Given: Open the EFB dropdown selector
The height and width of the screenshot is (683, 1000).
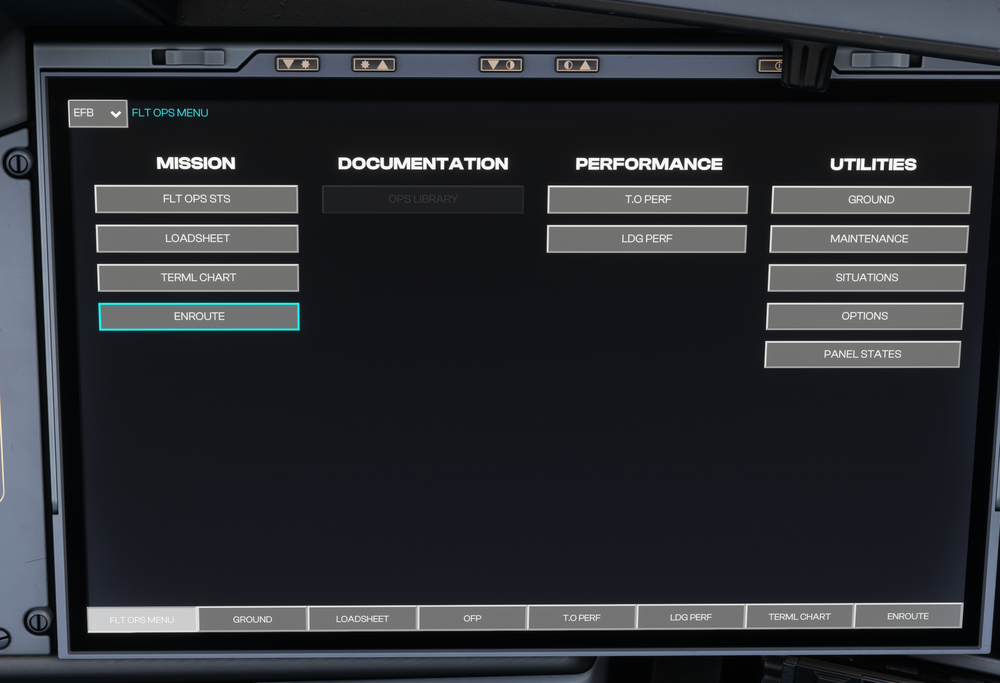Looking at the screenshot, I should pos(97,114).
